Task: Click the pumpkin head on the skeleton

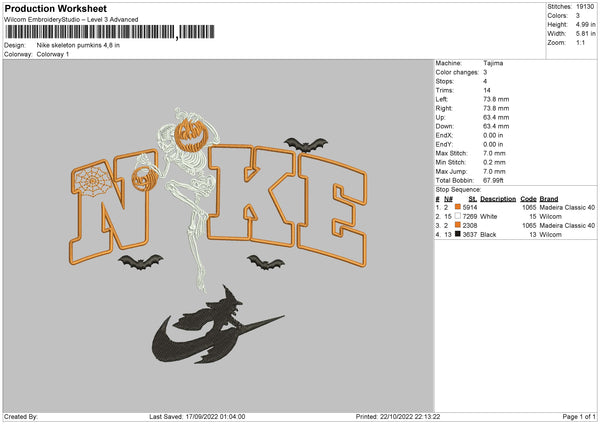Action: (x=191, y=135)
